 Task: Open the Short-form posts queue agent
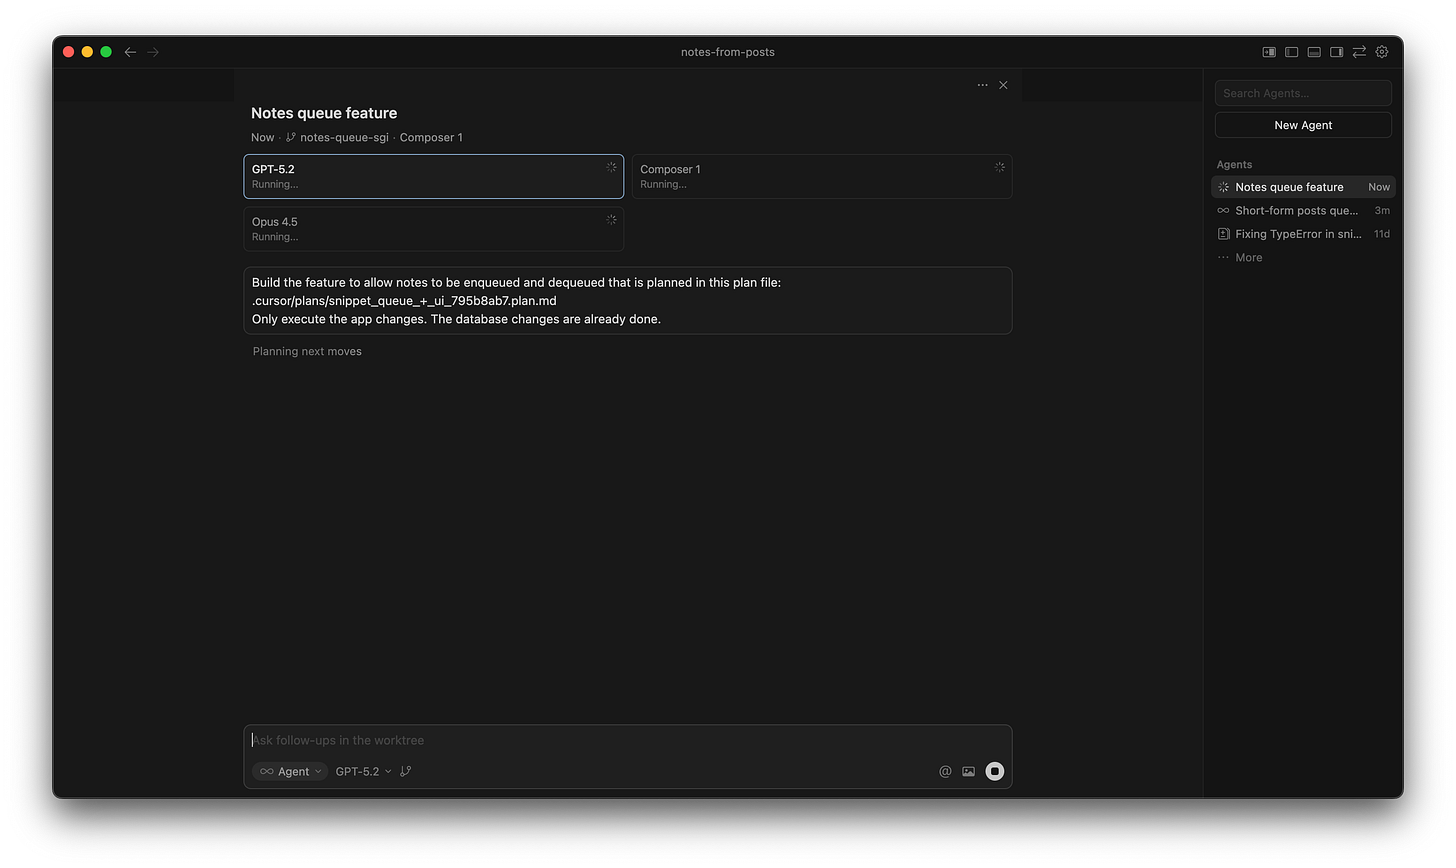(x=1303, y=210)
